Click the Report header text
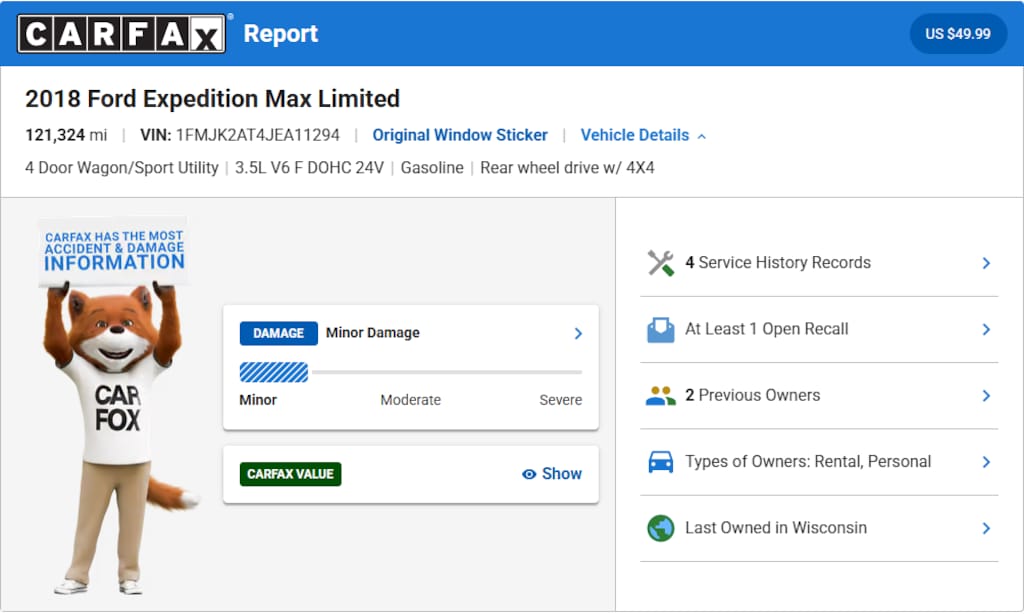 [x=281, y=34]
